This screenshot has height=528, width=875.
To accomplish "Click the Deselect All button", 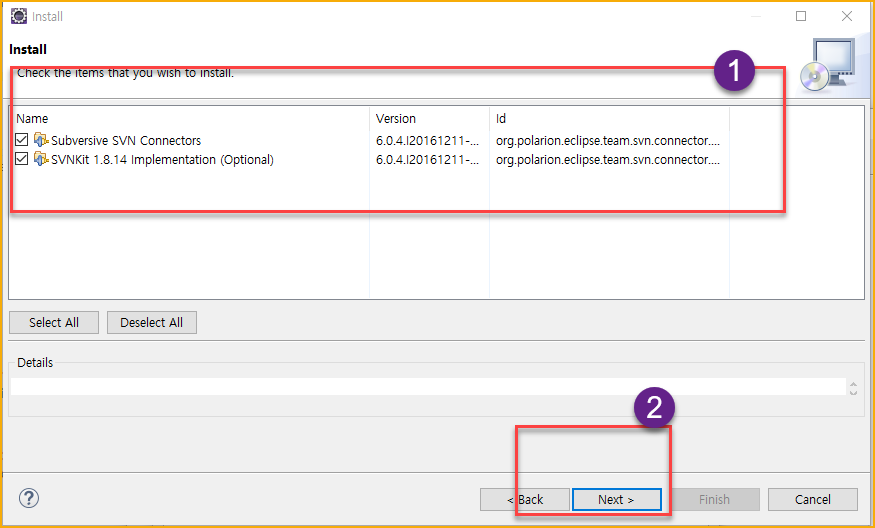I will pyautogui.click(x=152, y=323).
